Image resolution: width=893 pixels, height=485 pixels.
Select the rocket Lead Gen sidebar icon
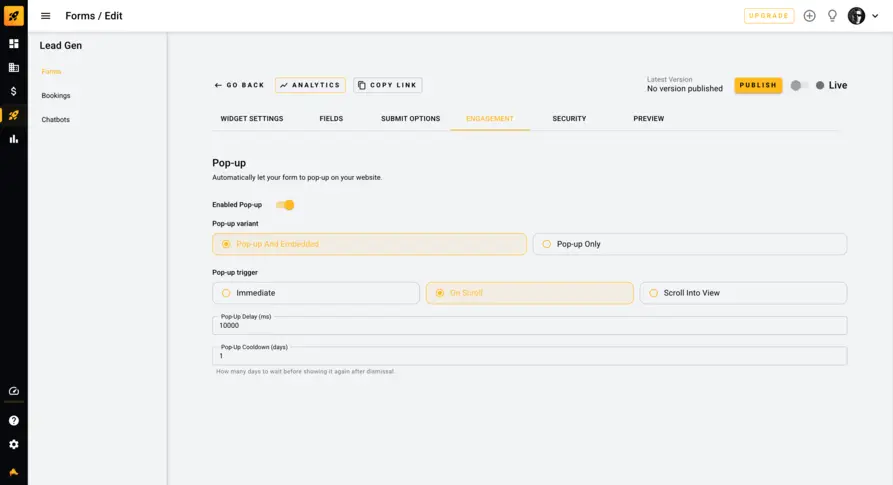pos(14,115)
